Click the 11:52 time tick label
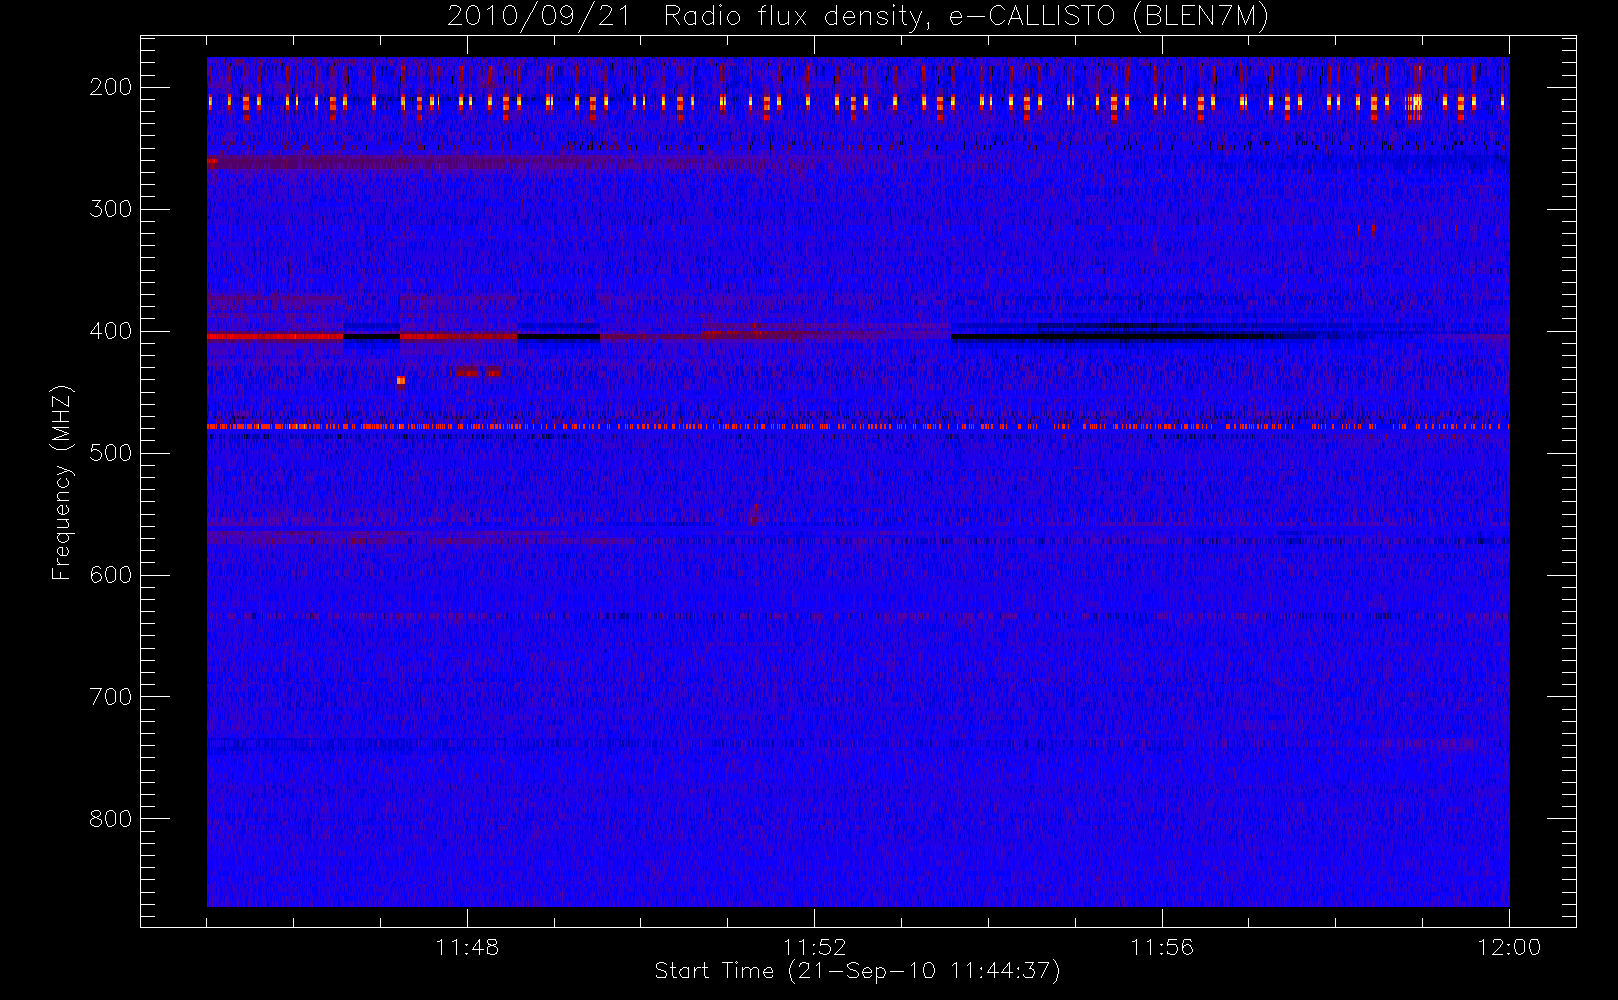Screen dimensions: 1618x1000 [x=814, y=947]
